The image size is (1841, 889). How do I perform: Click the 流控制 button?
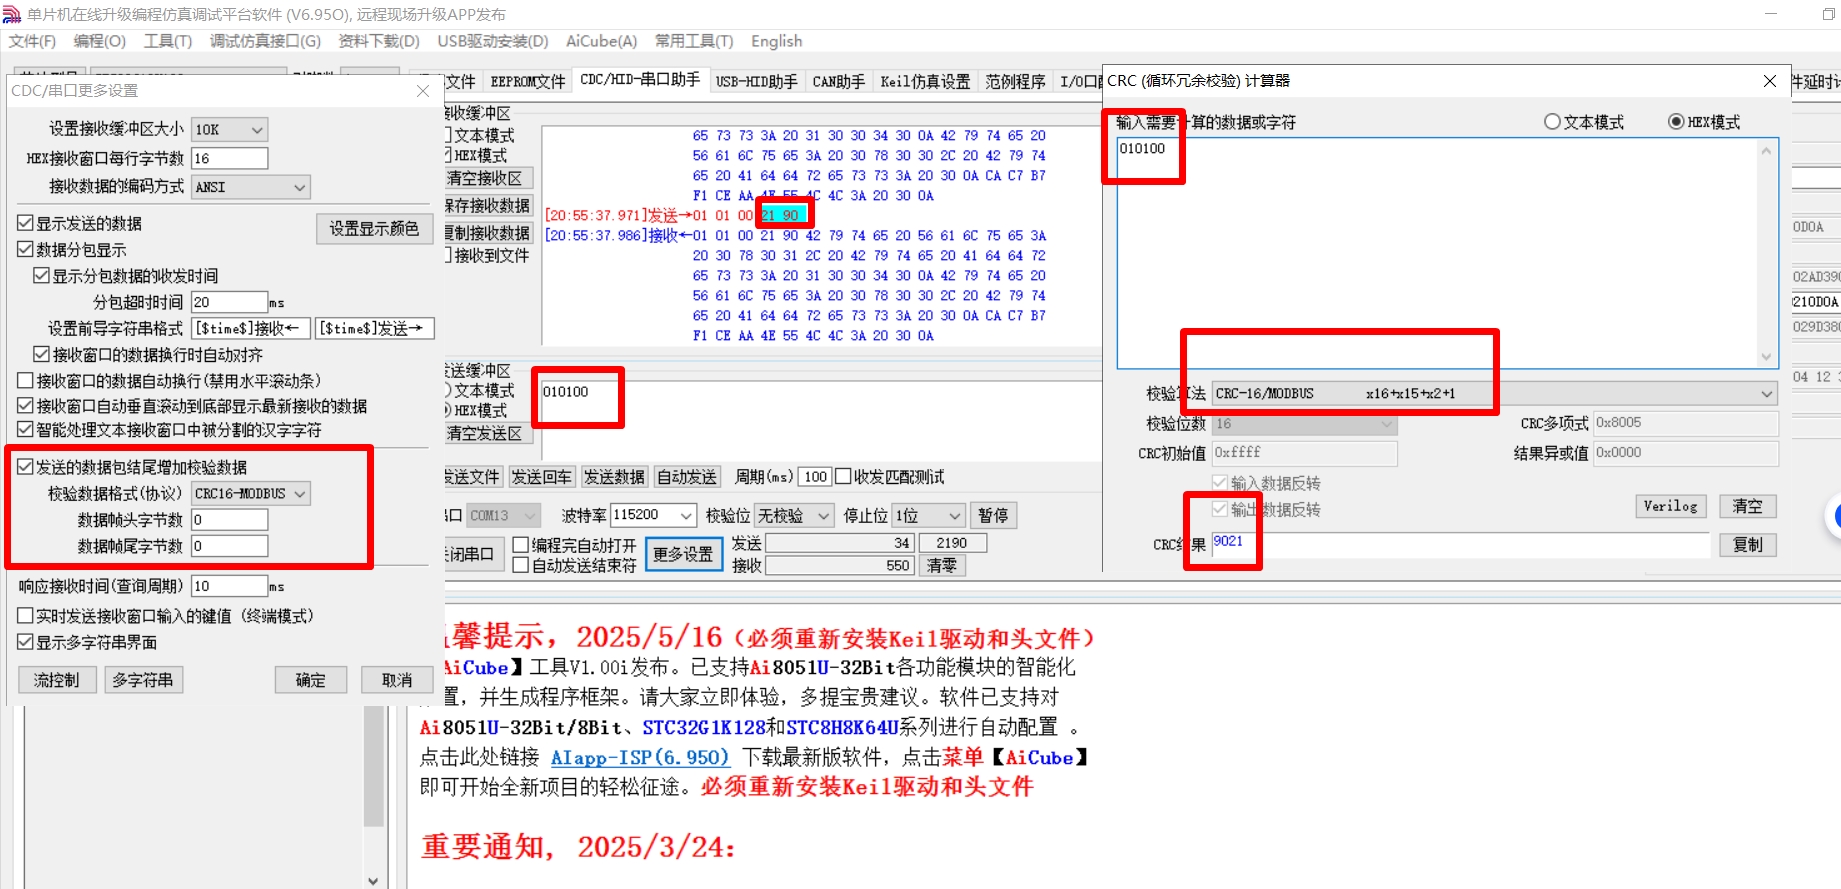(x=56, y=680)
